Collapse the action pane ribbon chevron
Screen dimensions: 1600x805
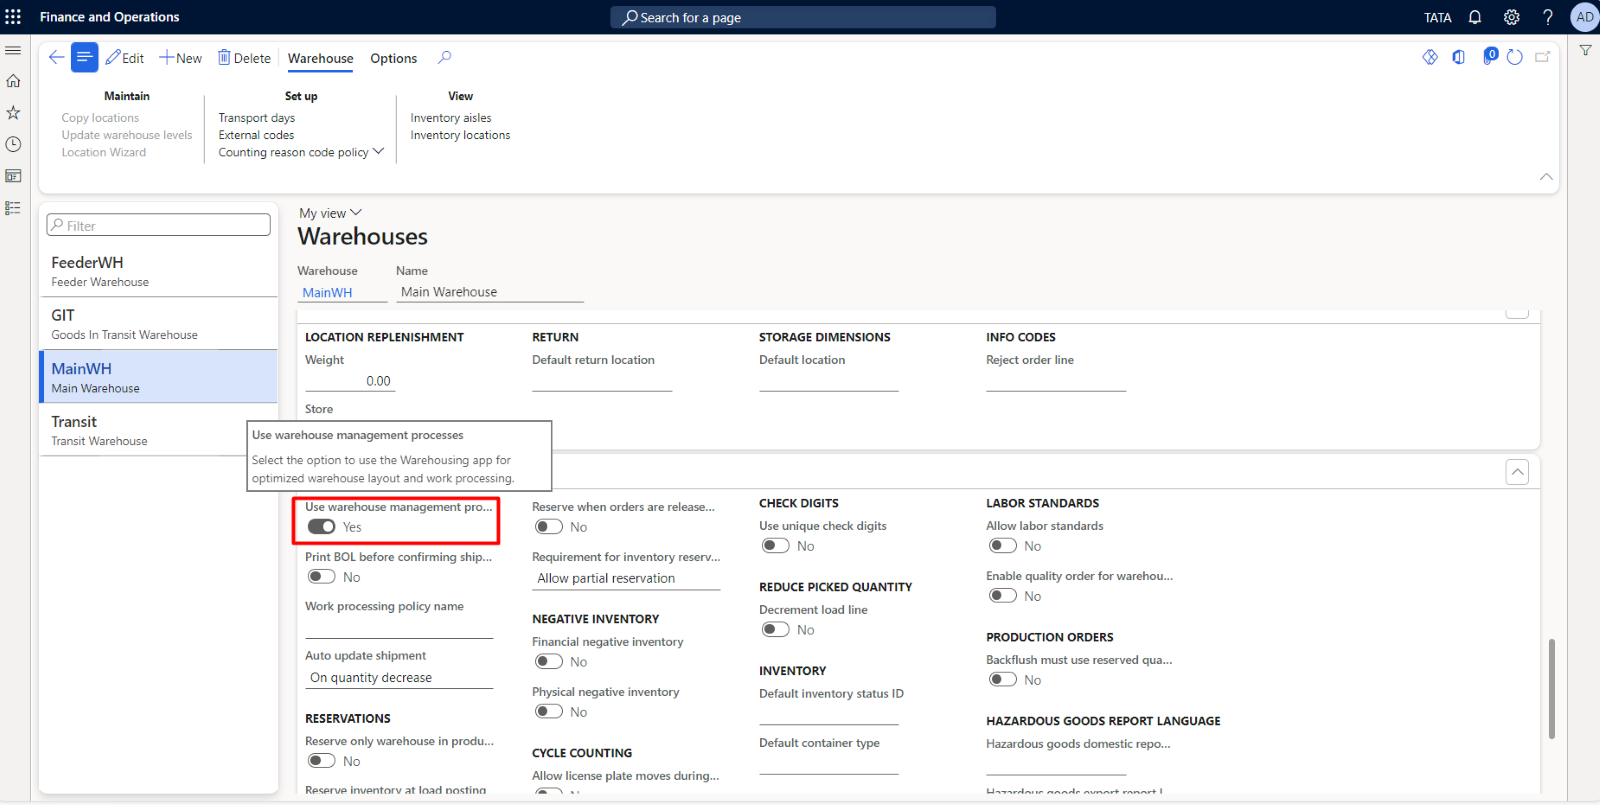(x=1546, y=177)
